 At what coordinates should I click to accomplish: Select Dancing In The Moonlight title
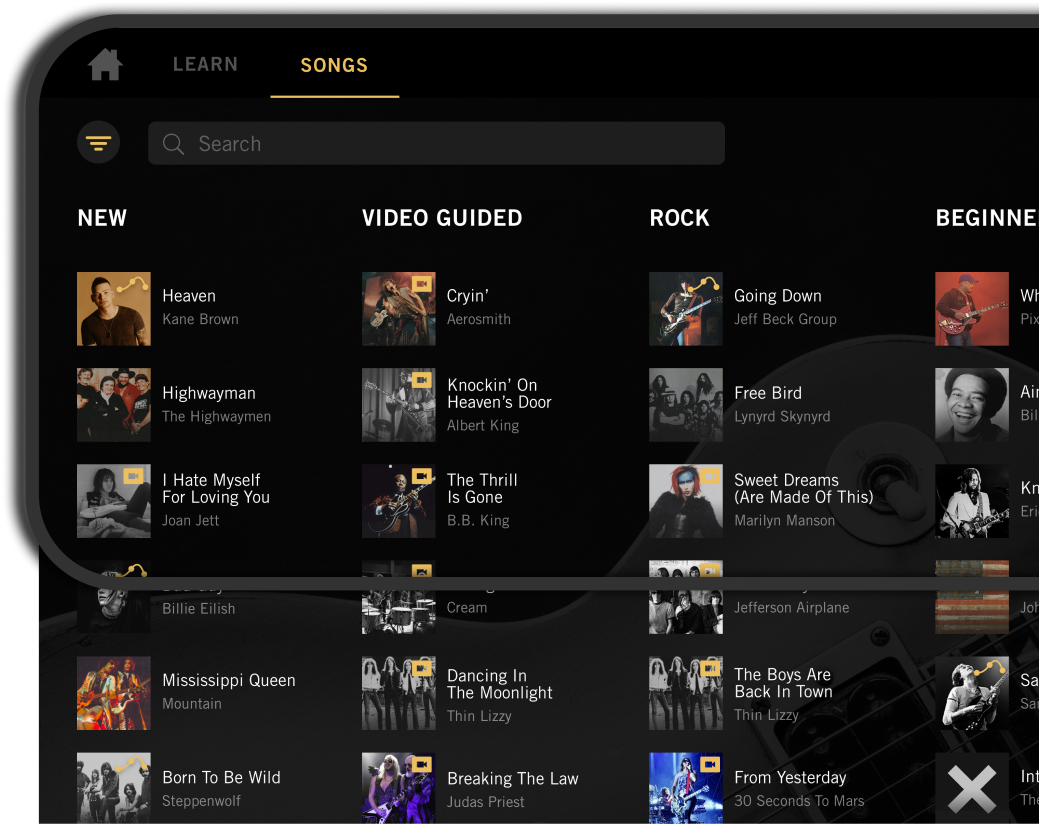tap(500, 684)
